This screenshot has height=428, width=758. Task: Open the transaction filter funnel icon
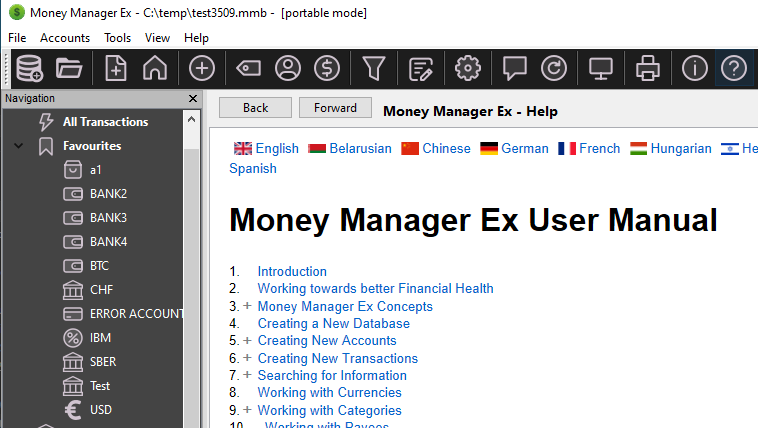374,68
